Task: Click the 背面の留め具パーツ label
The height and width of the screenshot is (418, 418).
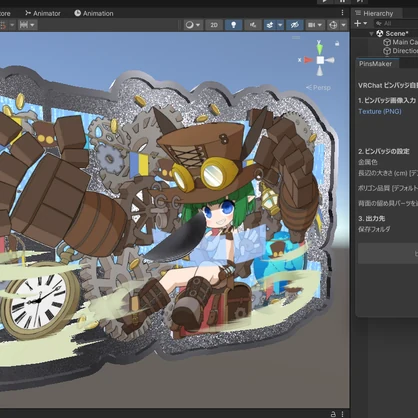Action: (x=383, y=203)
